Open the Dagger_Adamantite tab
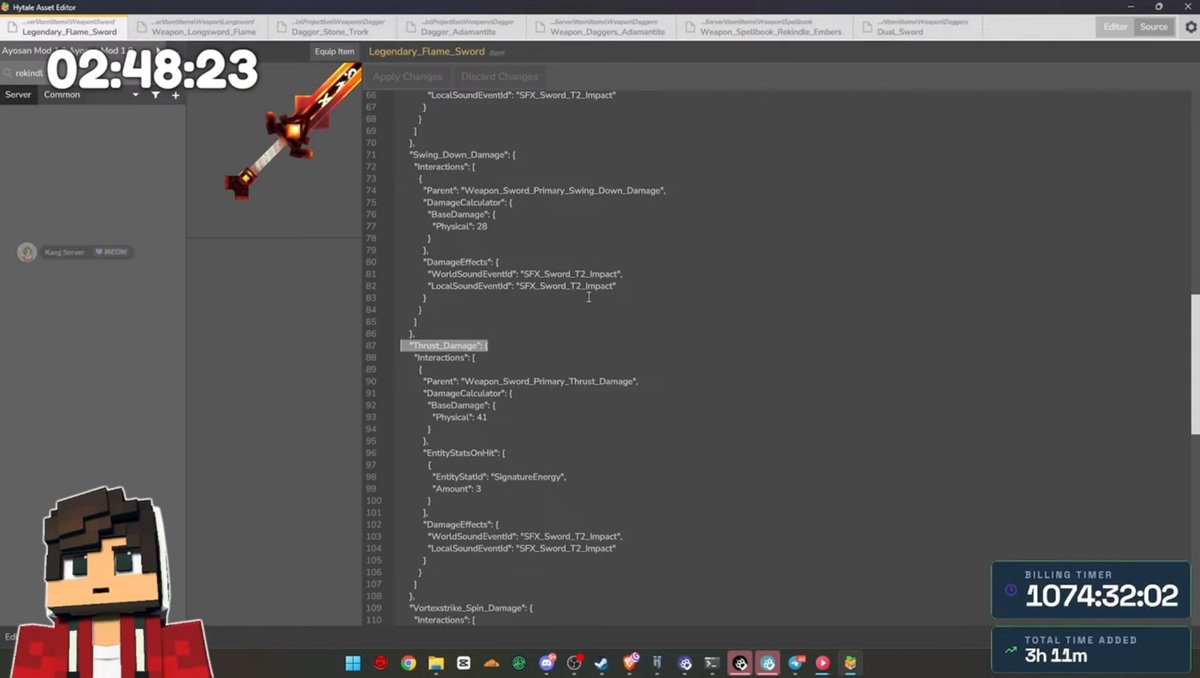The width and height of the screenshot is (1200, 678). 459,27
